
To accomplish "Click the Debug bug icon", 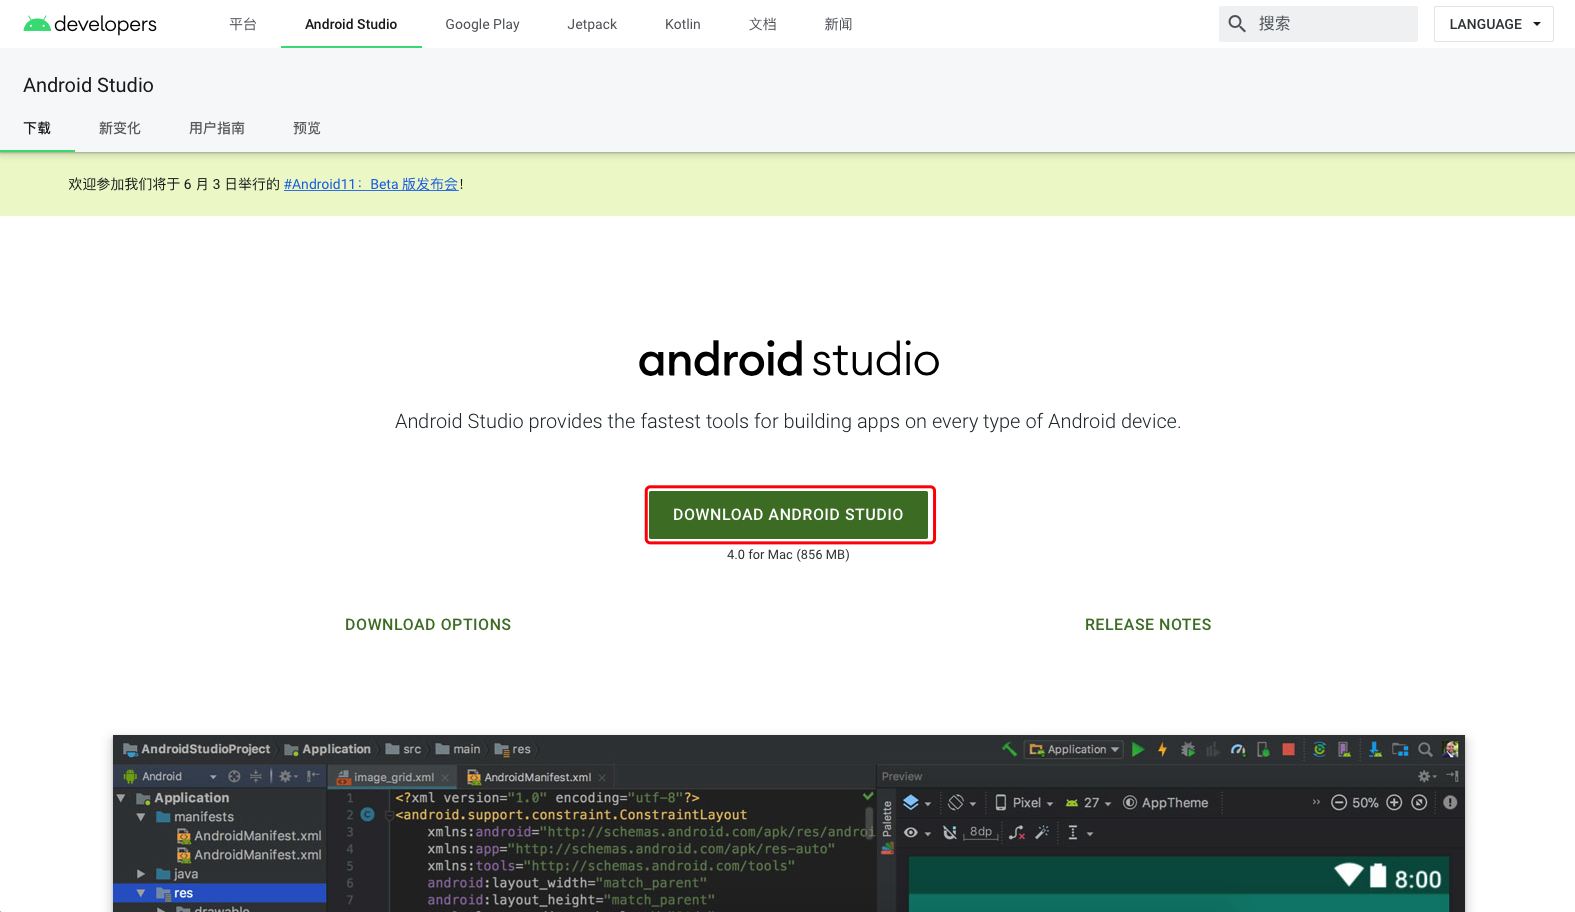I will (1188, 749).
